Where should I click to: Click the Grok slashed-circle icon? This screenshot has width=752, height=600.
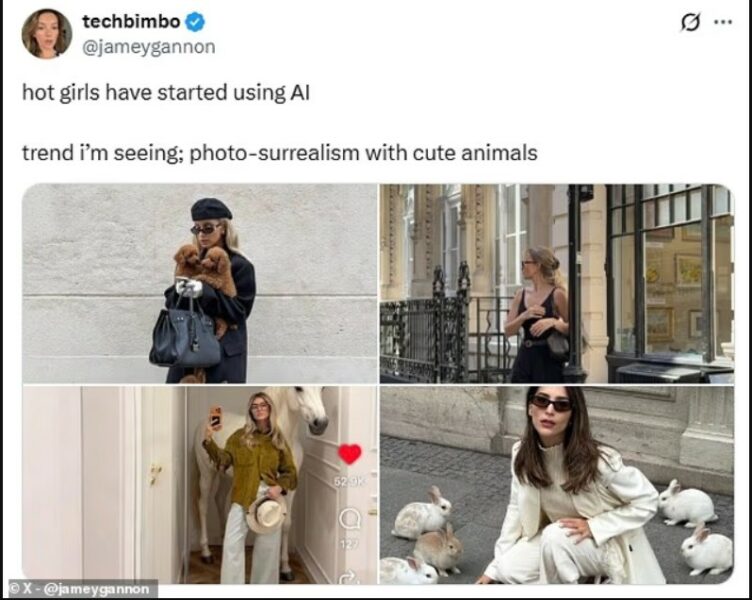[690, 22]
